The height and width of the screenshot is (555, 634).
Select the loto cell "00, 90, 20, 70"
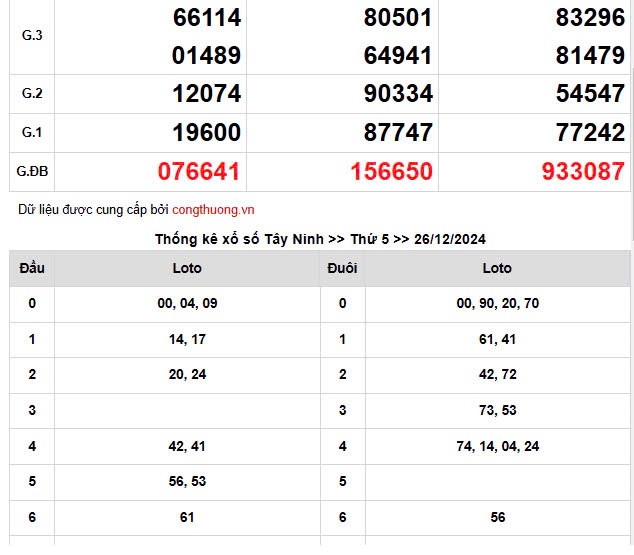[497, 303]
